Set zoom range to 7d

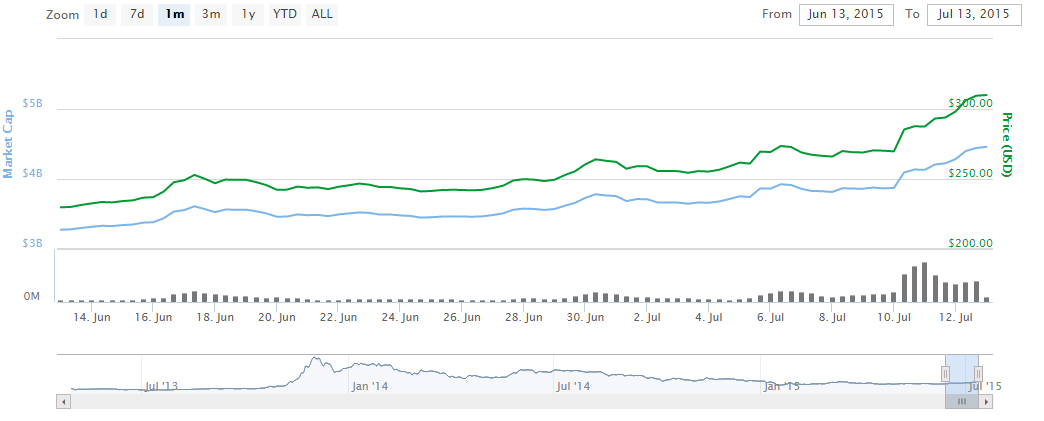tap(138, 14)
